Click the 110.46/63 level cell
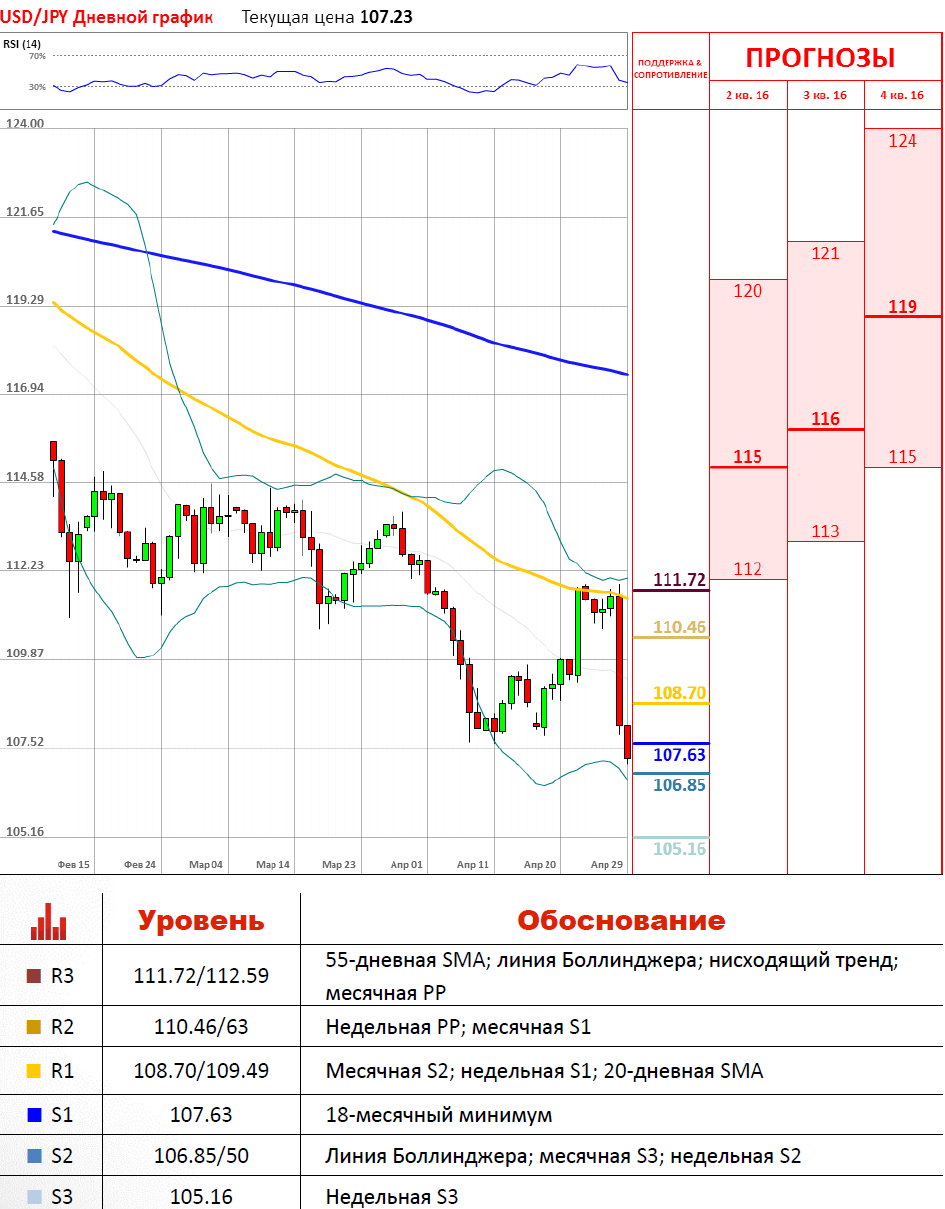Screen dimensions: 945x1209 (201, 1026)
